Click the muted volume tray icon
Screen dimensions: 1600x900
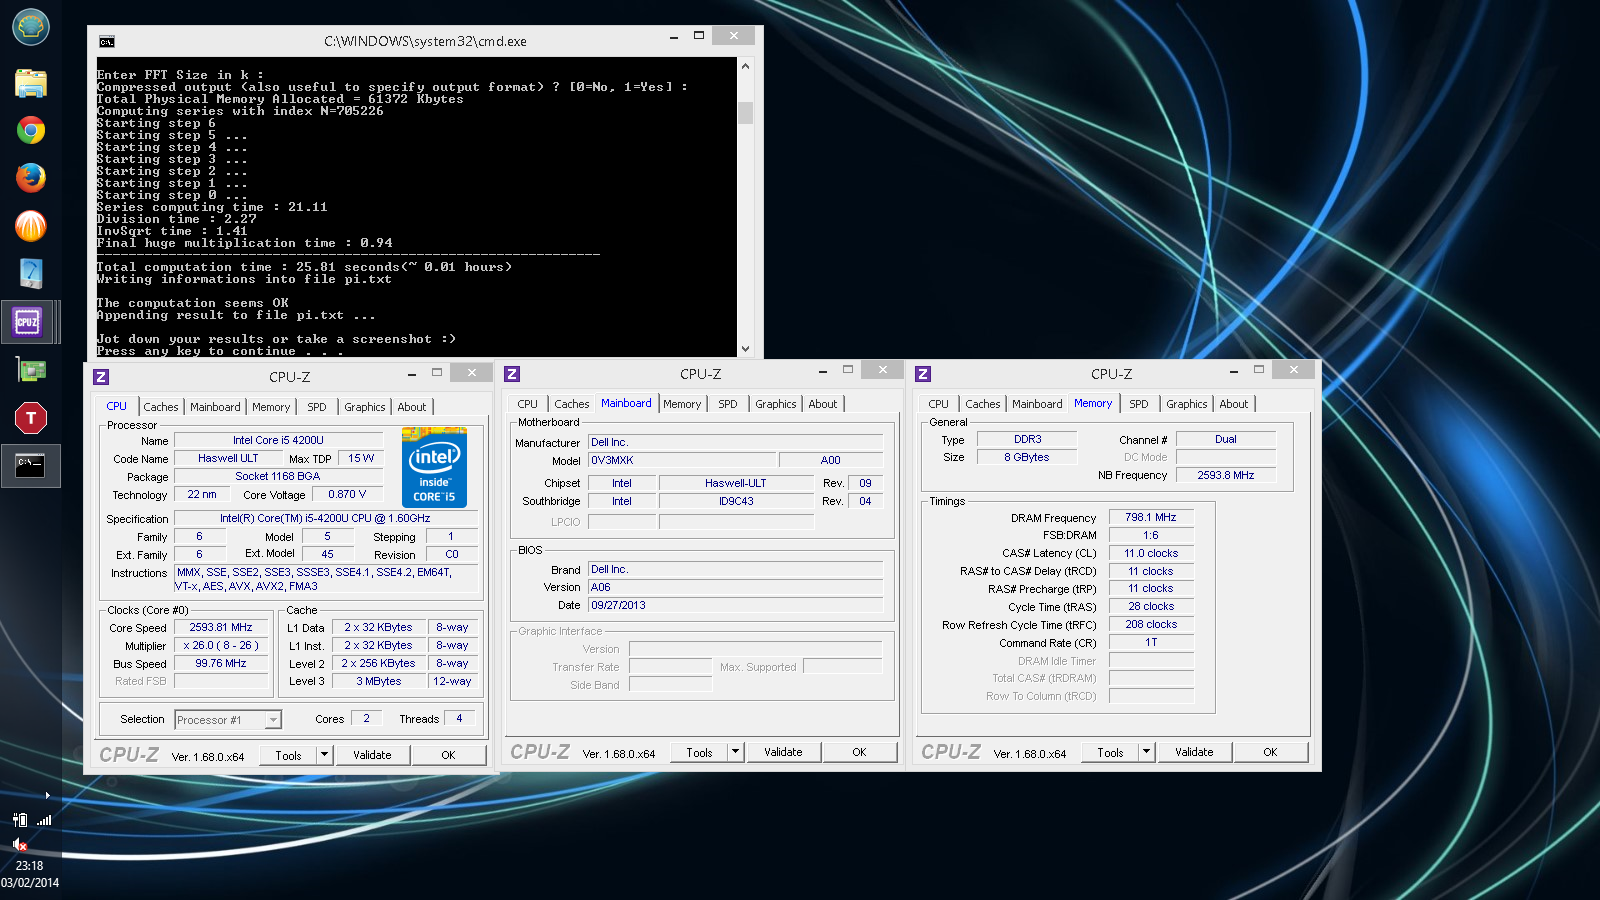coord(20,844)
